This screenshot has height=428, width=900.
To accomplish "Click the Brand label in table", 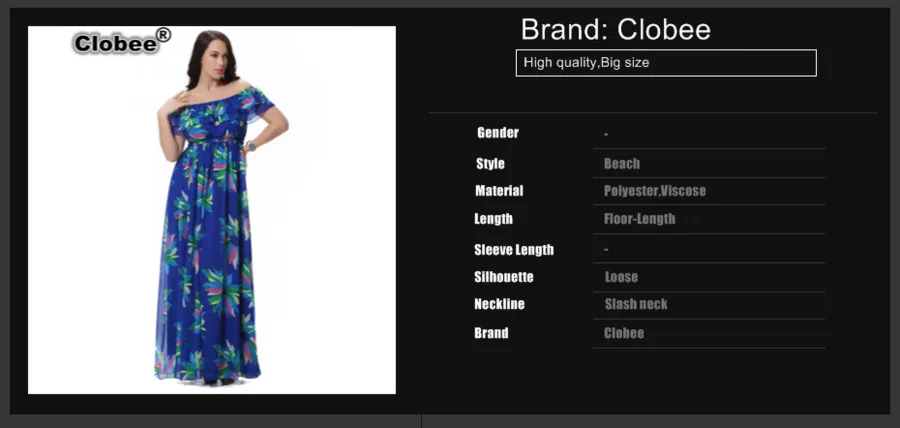I will pyautogui.click(x=491, y=333).
